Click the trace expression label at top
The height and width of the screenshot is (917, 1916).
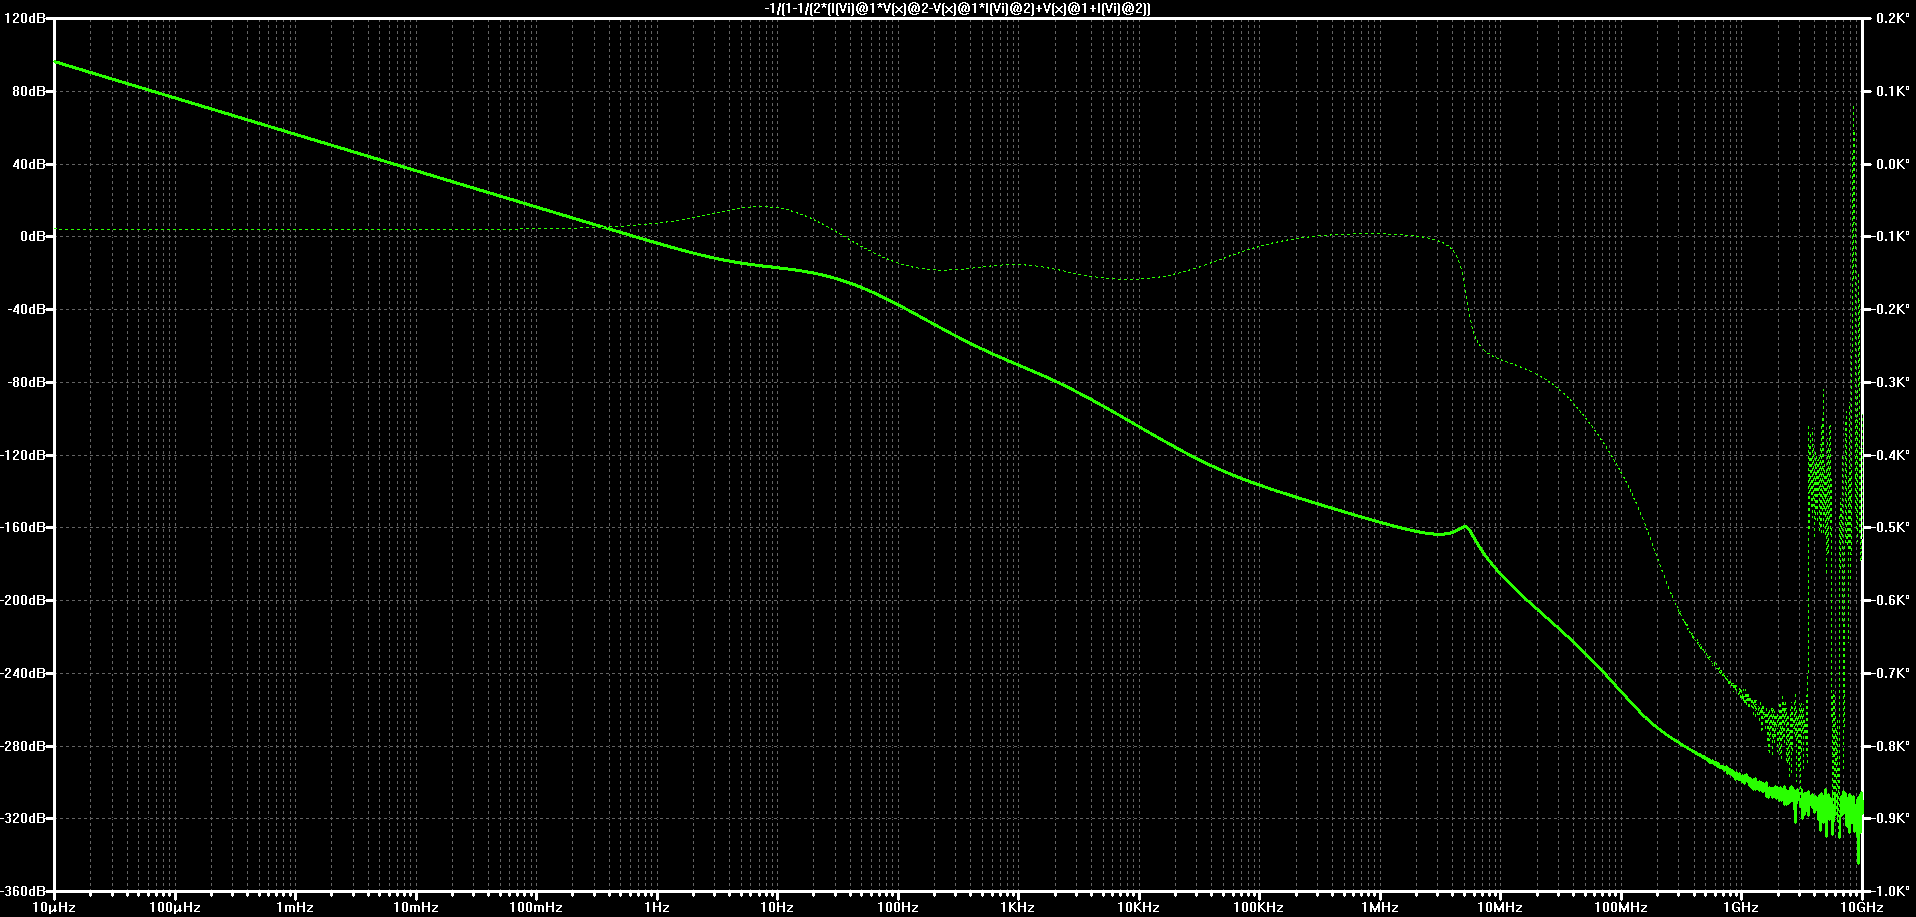coord(957,8)
